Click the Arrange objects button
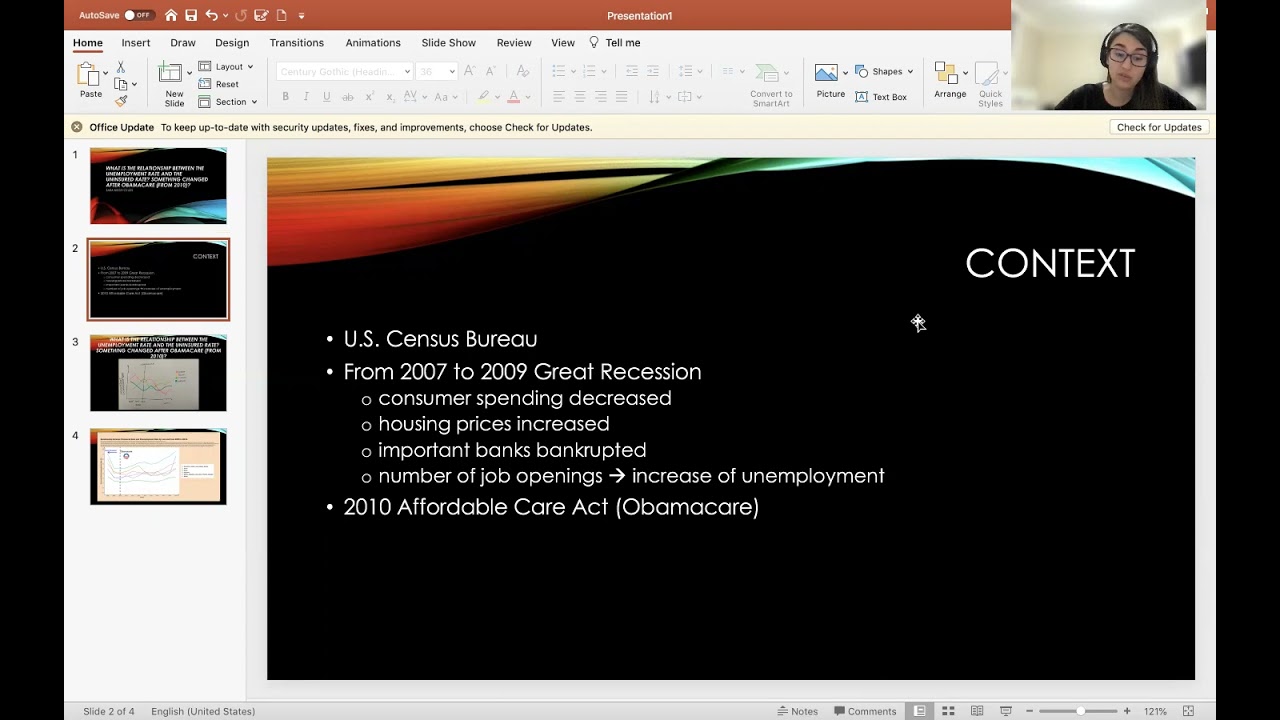 click(950, 82)
